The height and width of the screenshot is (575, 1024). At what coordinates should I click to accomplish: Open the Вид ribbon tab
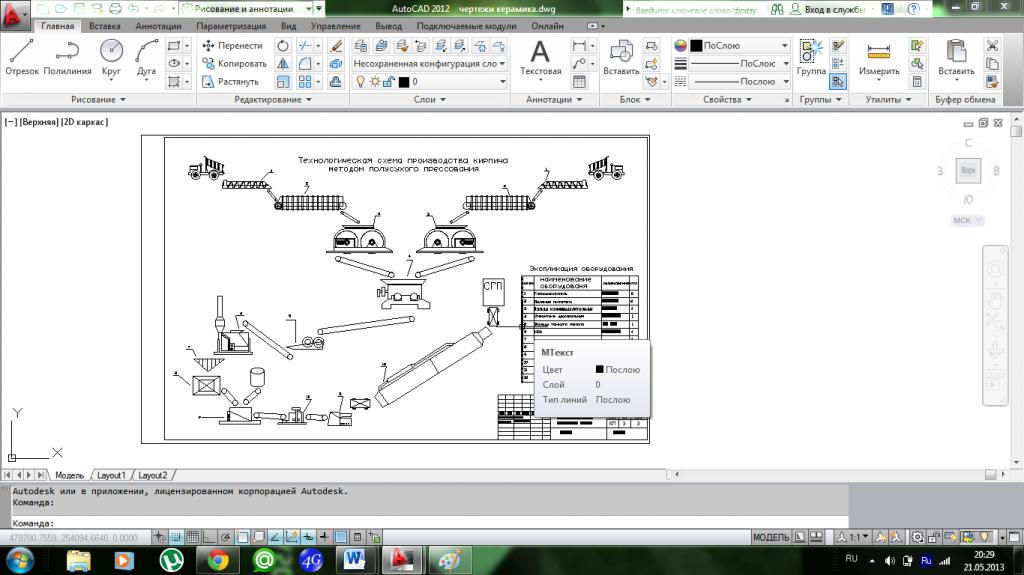coord(289,26)
